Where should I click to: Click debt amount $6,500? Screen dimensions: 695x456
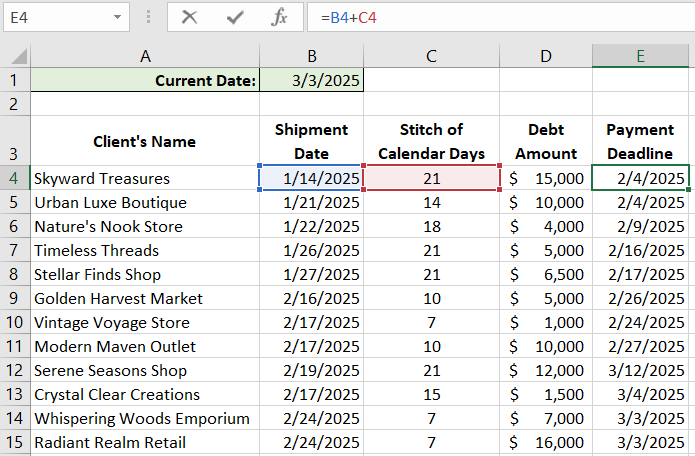click(x=546, y=274)
